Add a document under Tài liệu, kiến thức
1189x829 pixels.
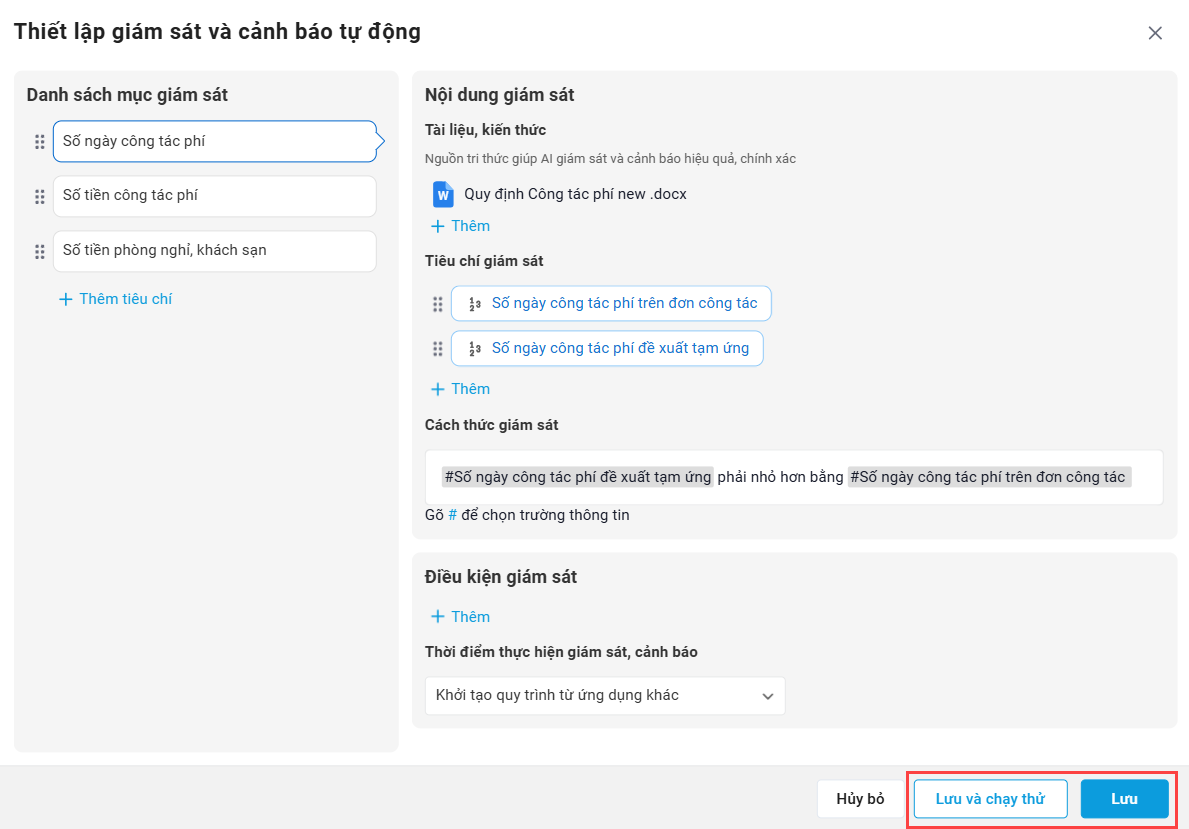click(x=460, y=226)
